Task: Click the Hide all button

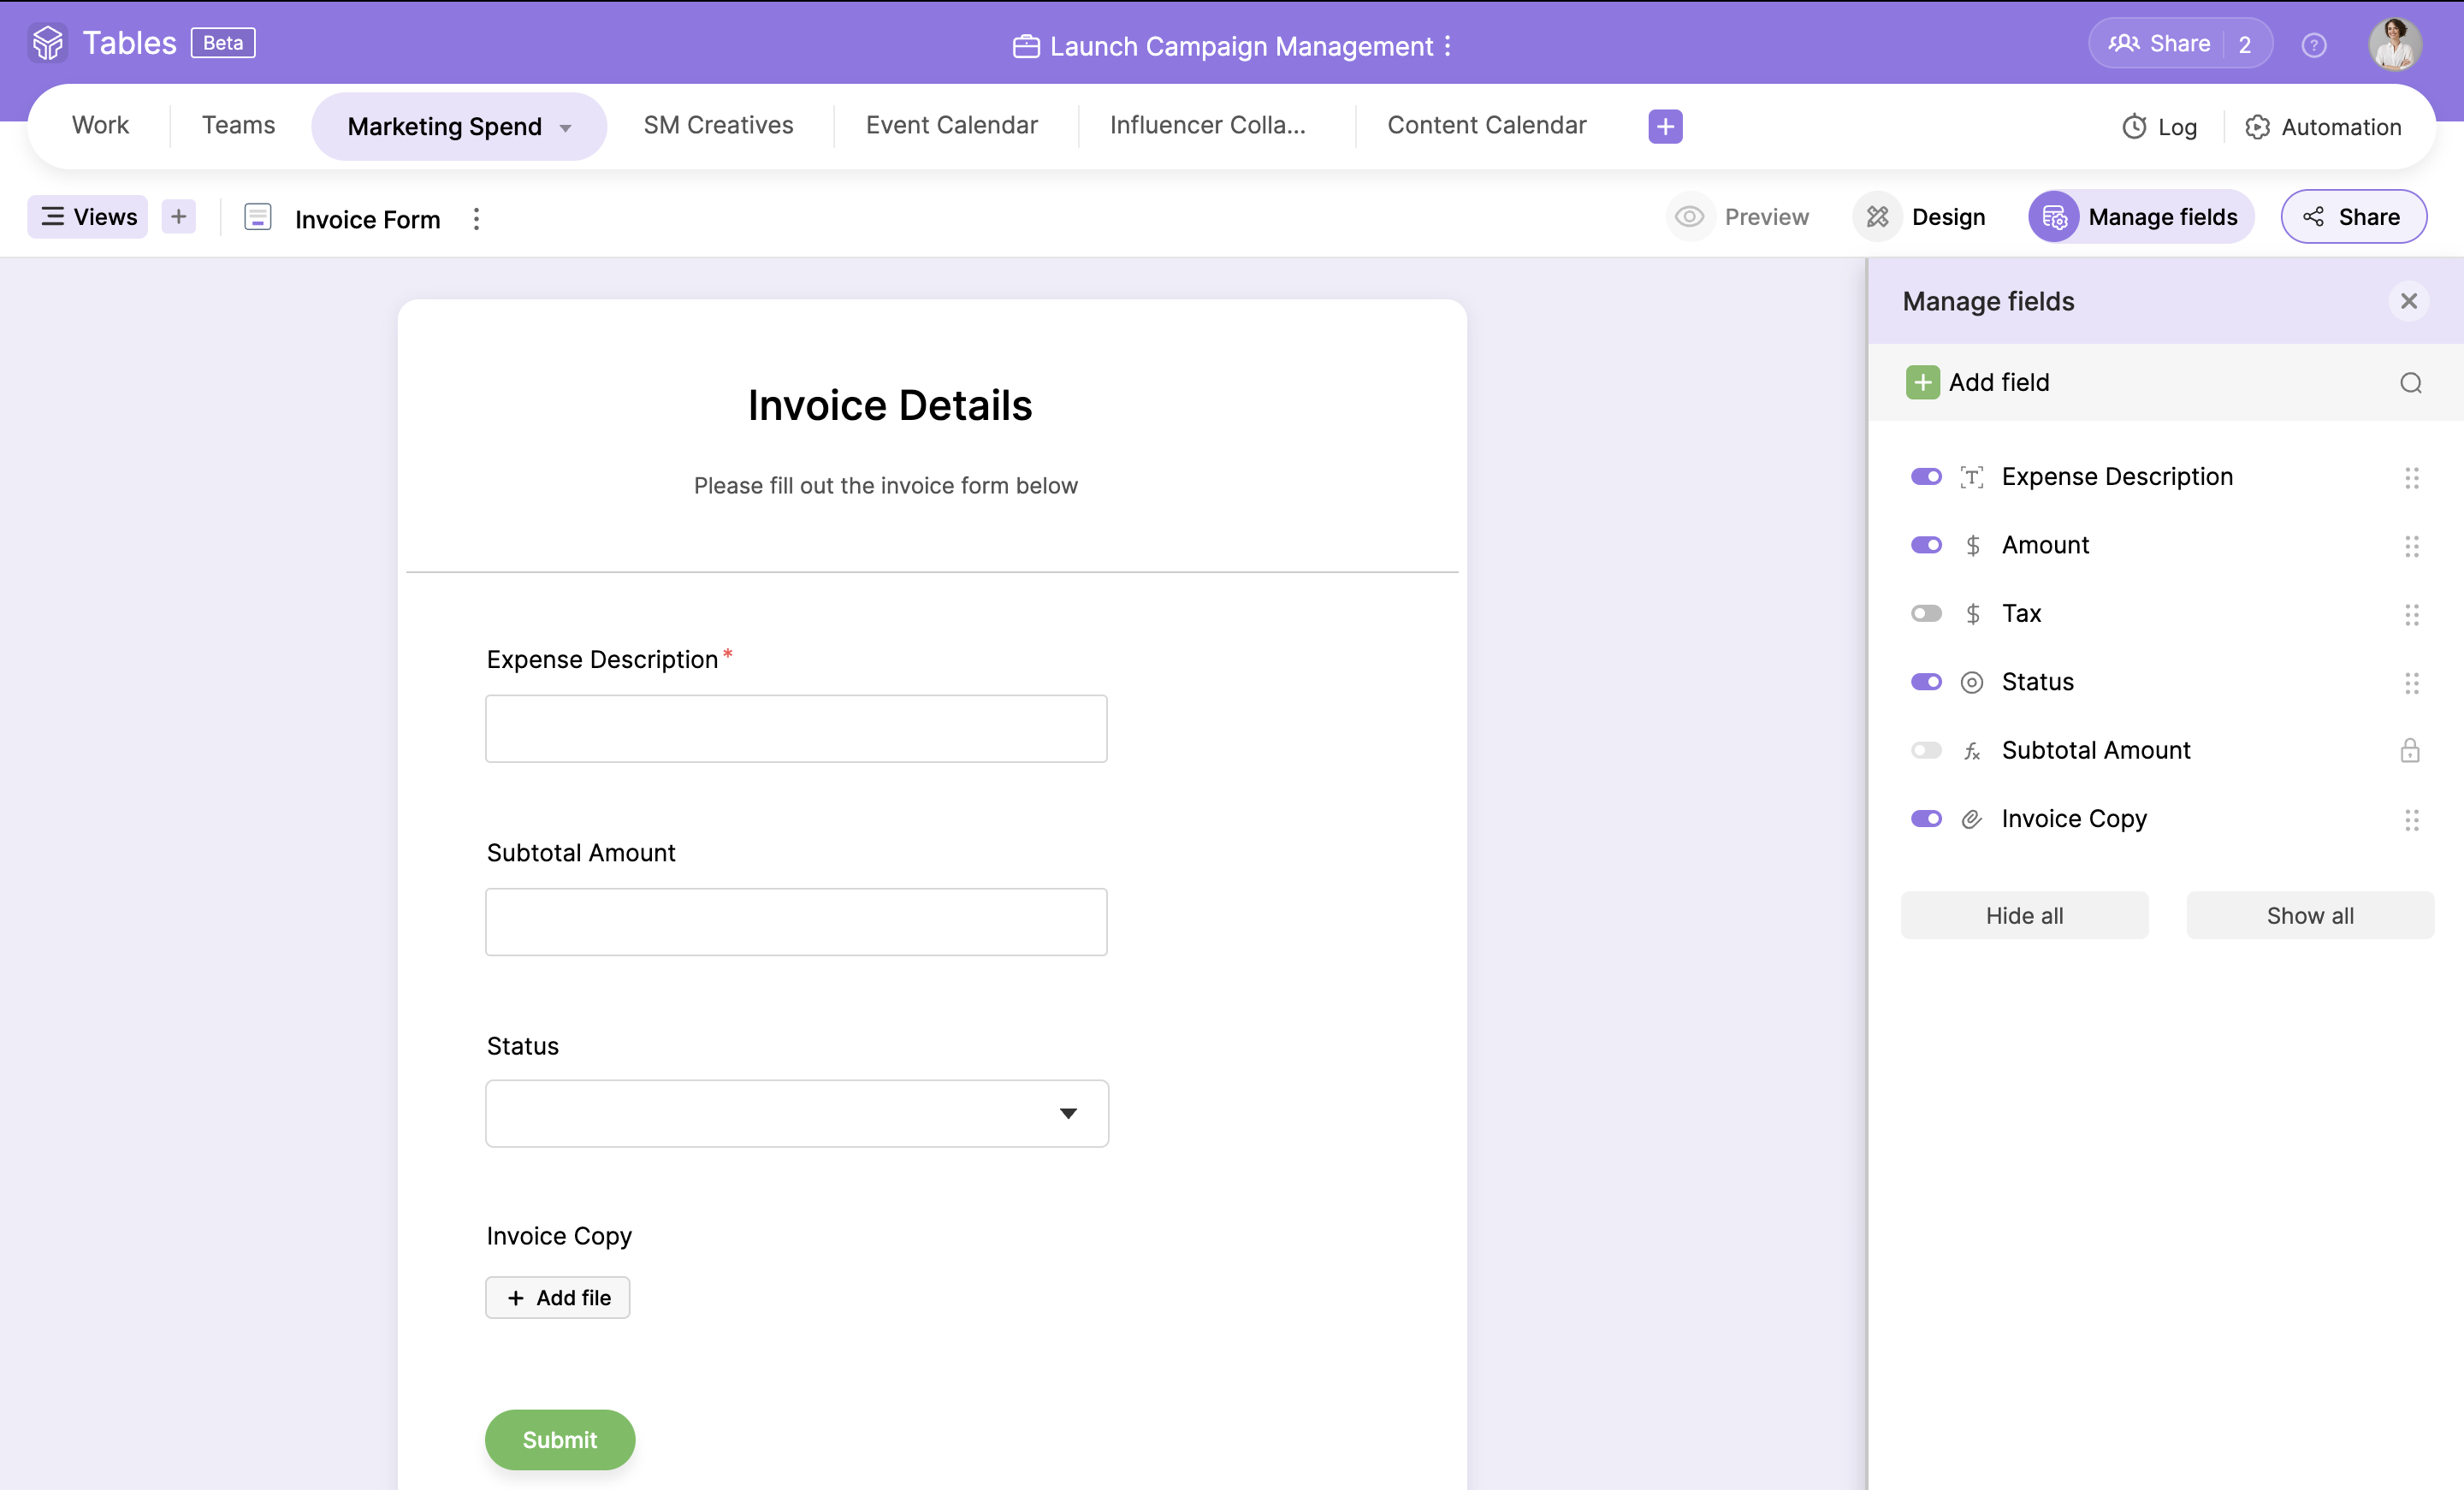Action: (2023, 915)
